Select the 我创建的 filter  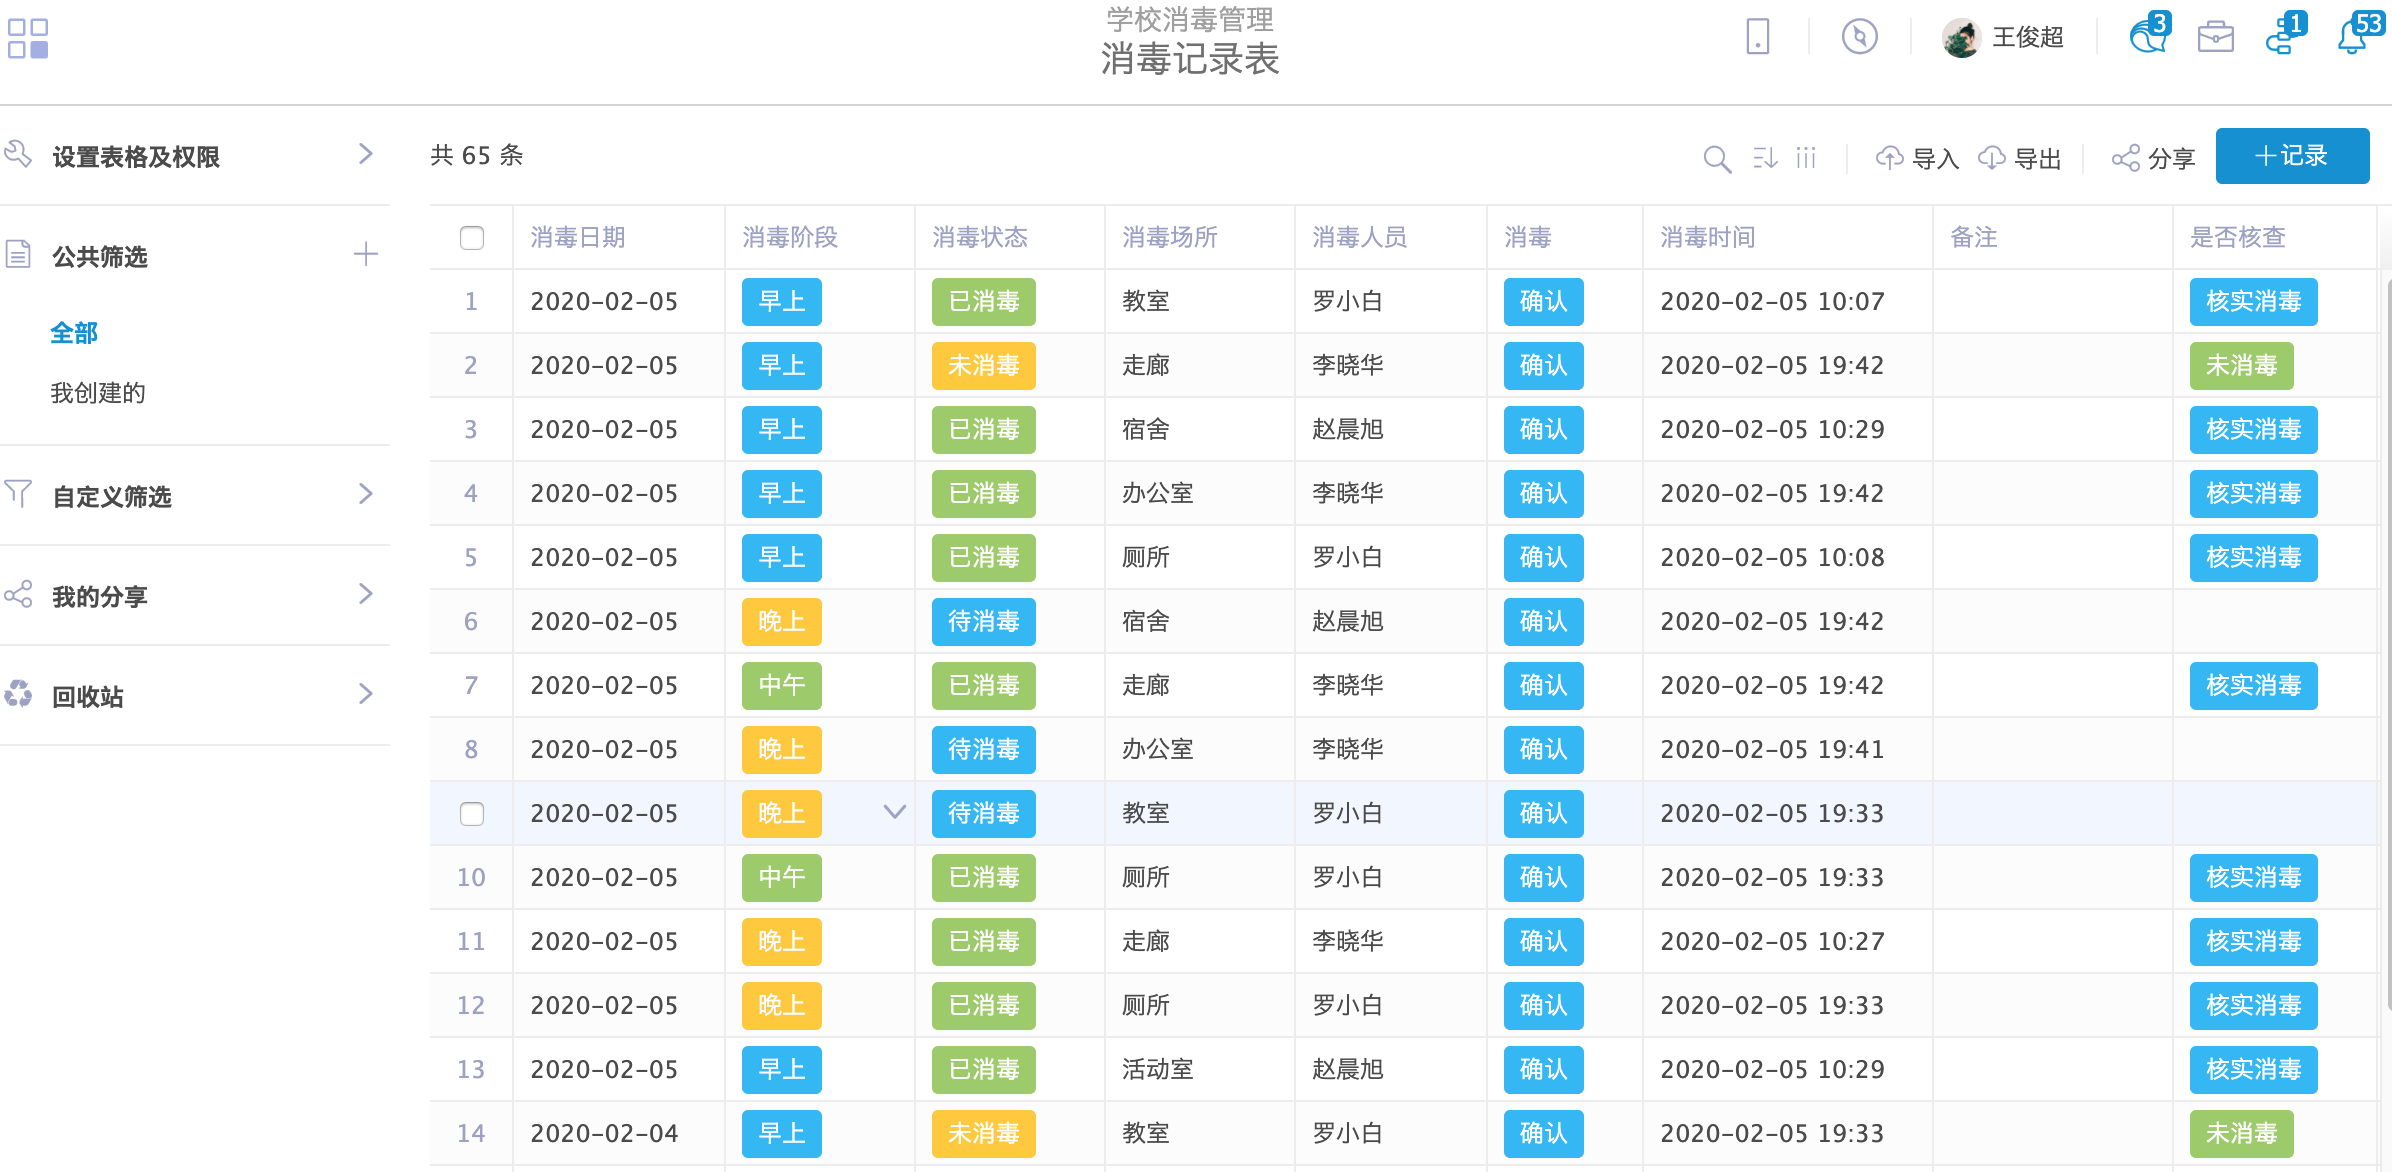pyautogui.click(x=98, y=393)
